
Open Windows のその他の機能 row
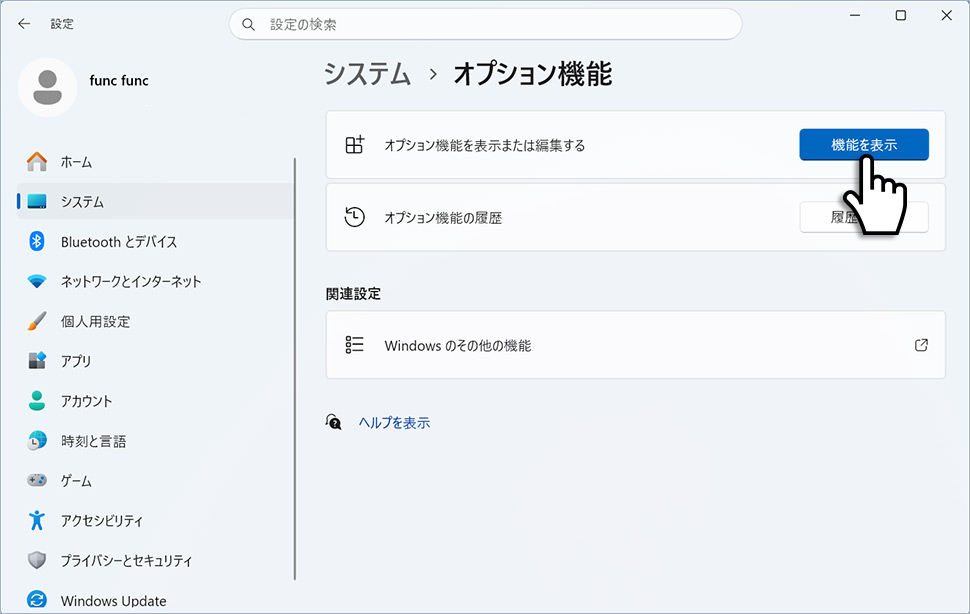click(x=635, y=345)
